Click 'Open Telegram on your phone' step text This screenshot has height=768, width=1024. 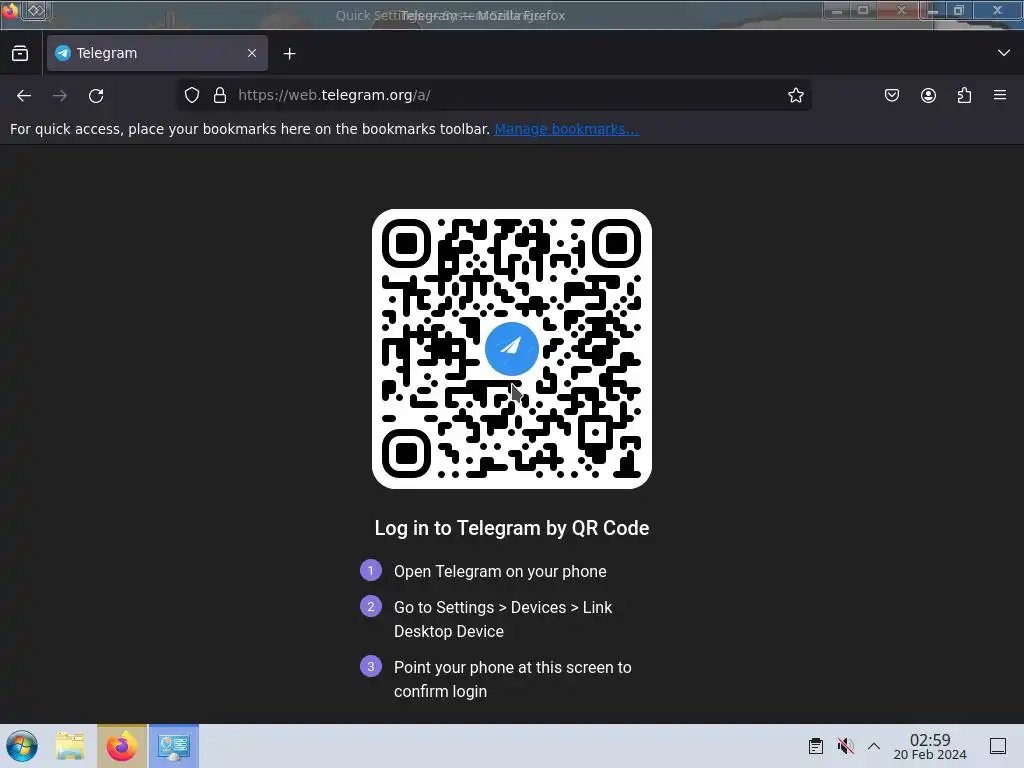tap(500, 571)
